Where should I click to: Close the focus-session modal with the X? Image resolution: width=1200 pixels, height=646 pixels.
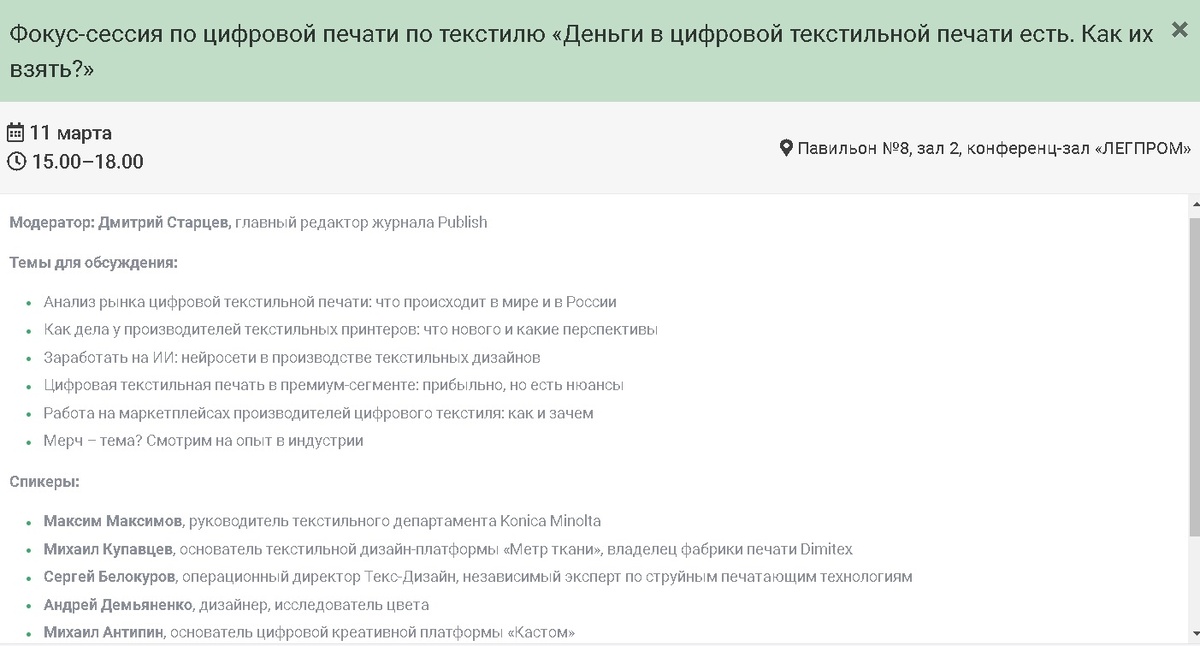(1179, 31)
